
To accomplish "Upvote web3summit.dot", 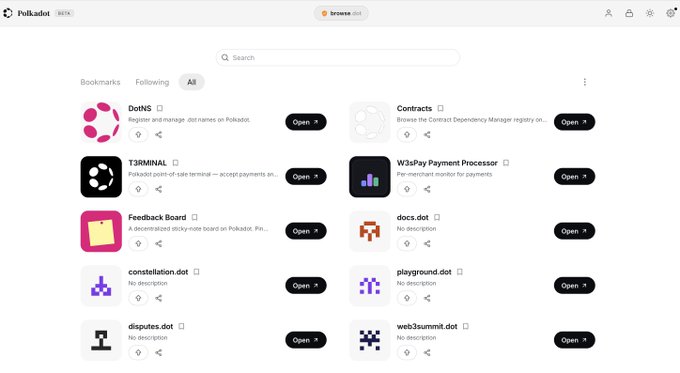I will point(407,353).
